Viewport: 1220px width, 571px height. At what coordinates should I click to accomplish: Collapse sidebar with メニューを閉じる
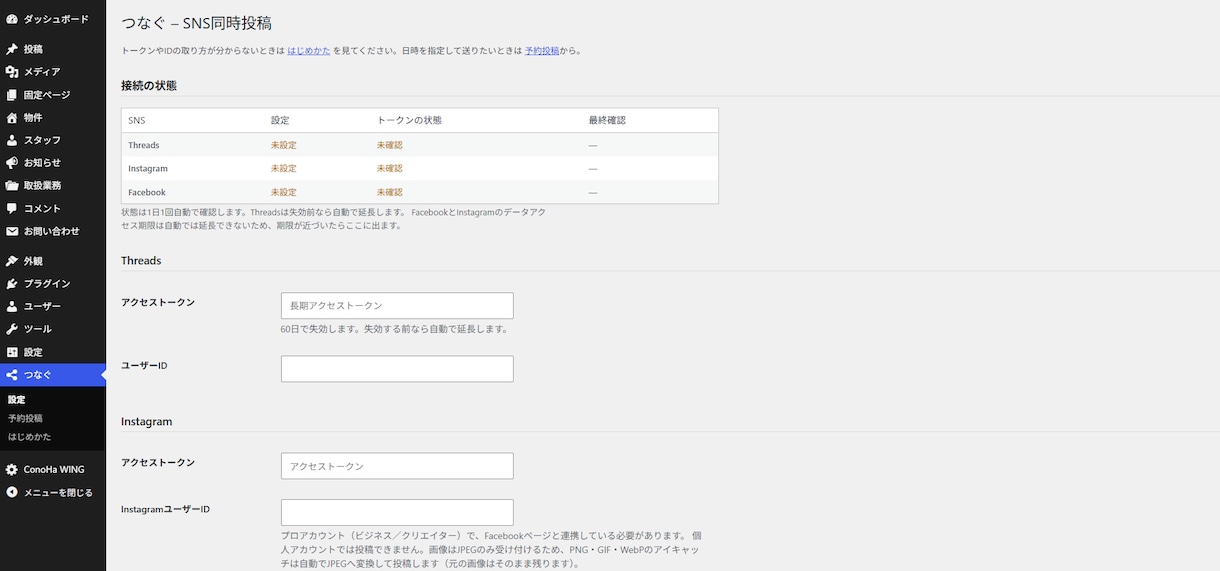click(53, 492)
